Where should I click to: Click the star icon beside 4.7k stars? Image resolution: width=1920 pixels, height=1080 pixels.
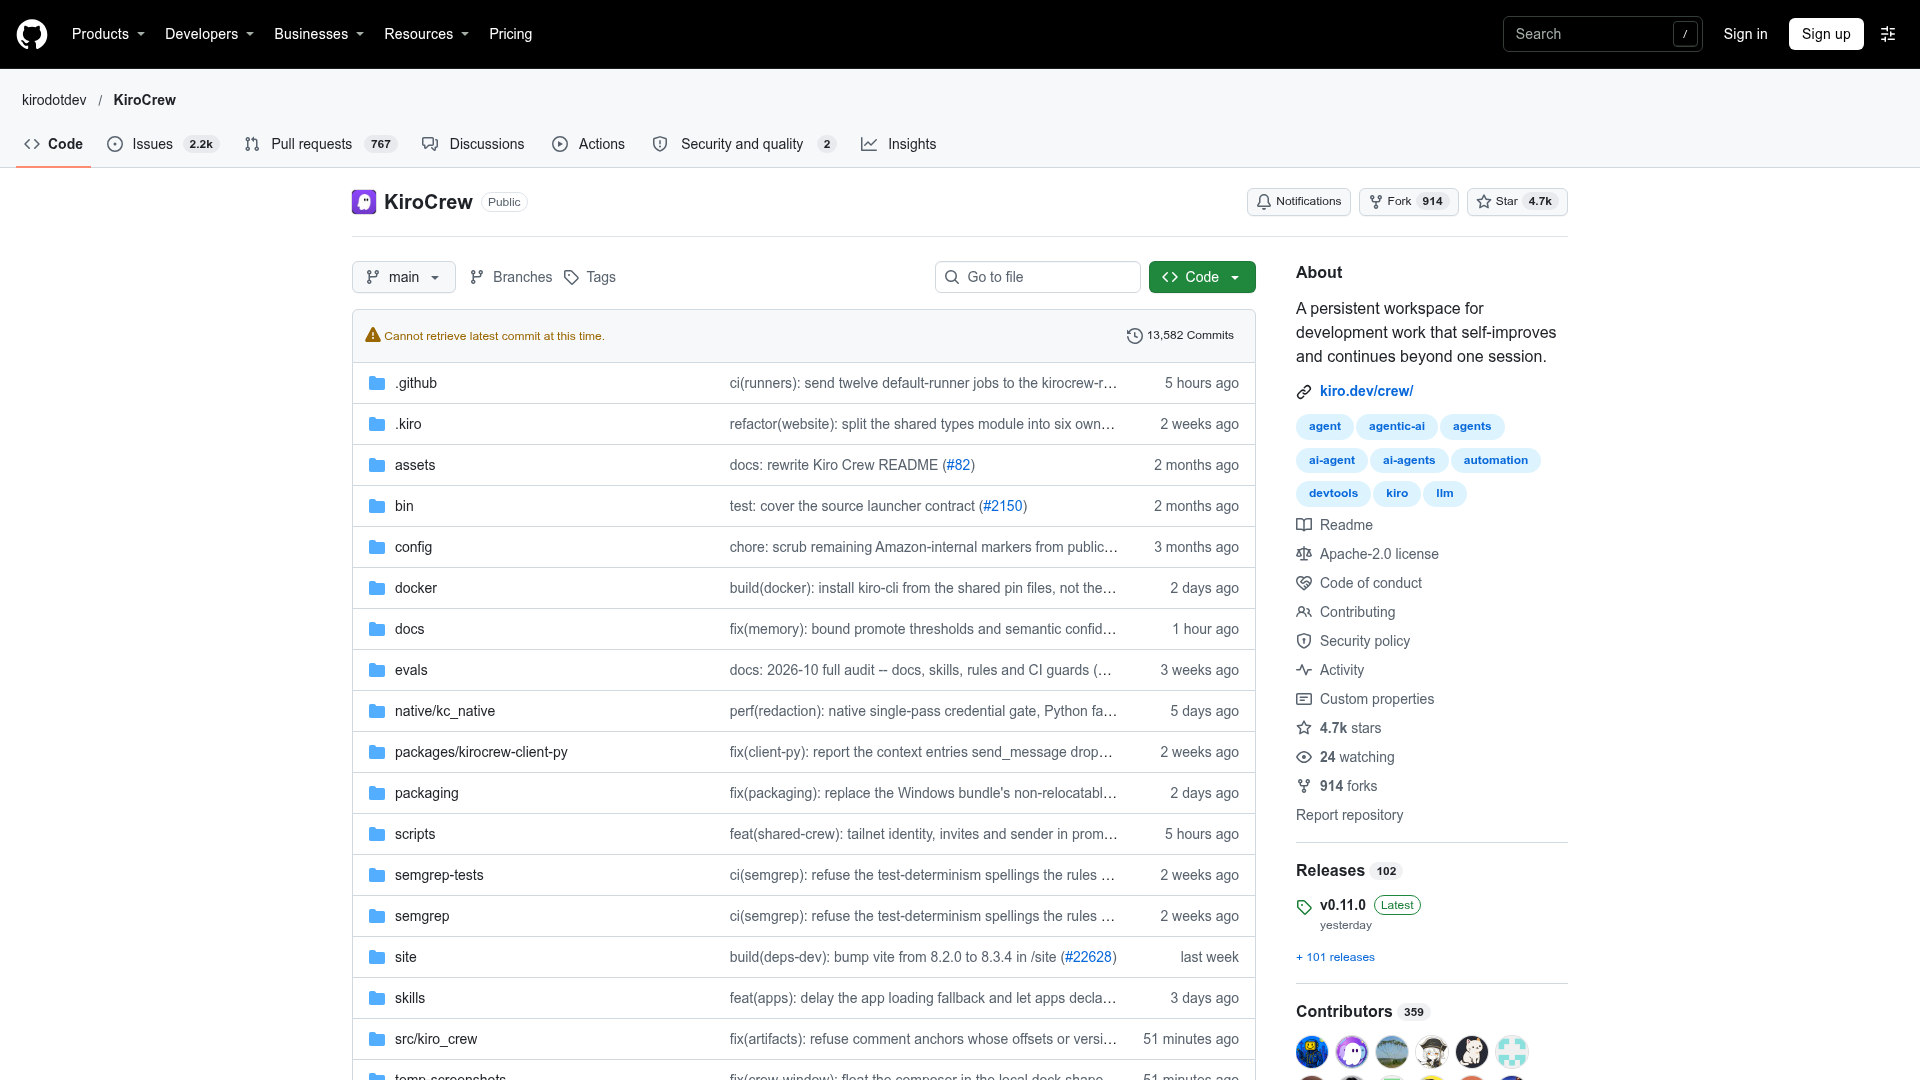click(x=1304, y=728)
